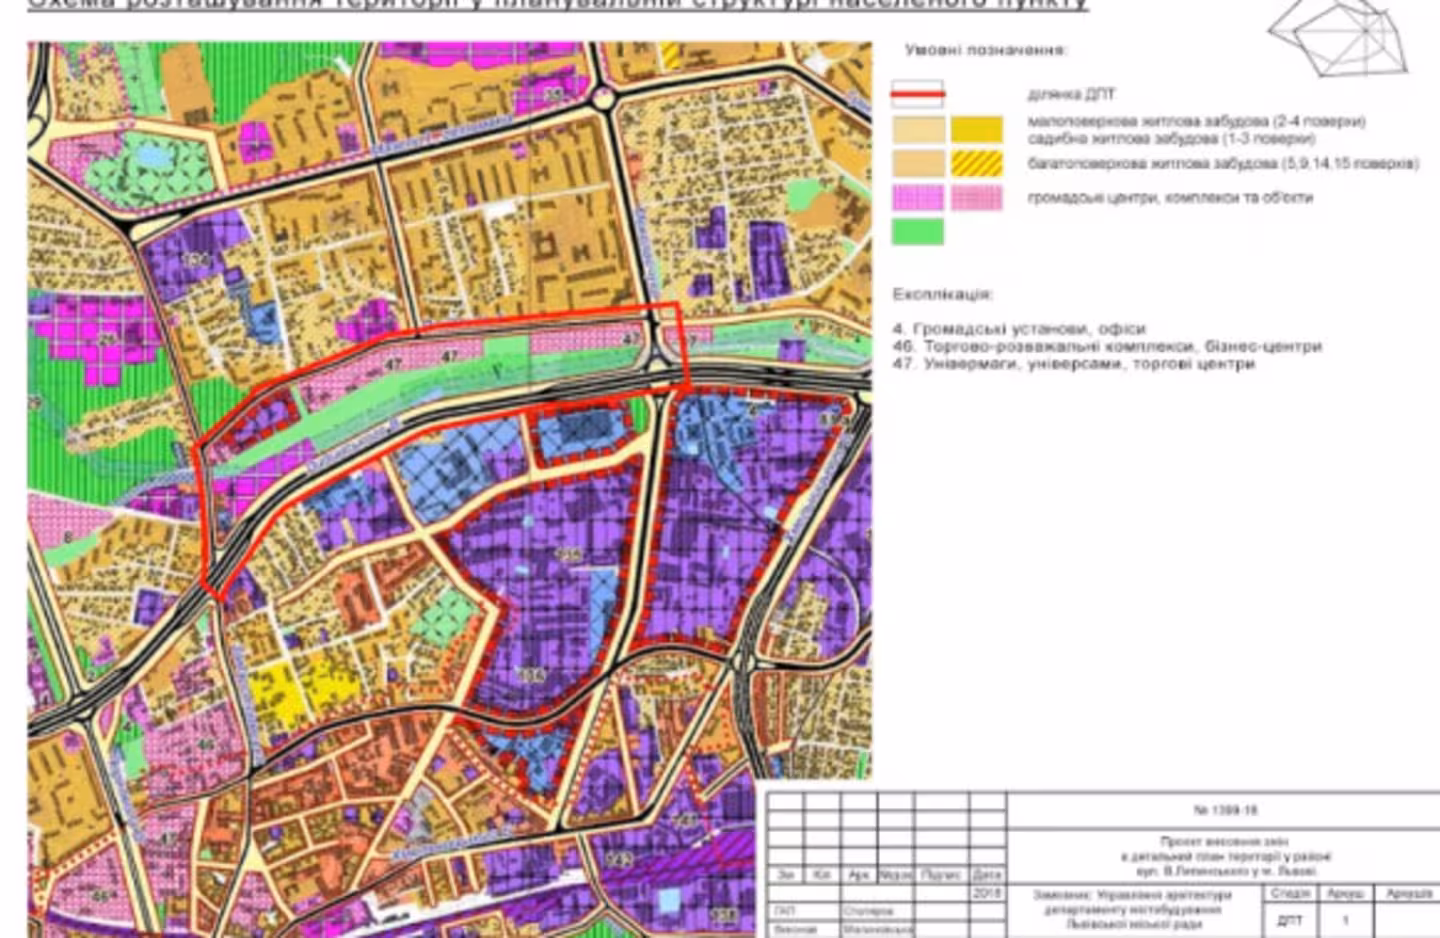Click the 'Умовні позначення' legend heading
1440x938 pixels.
(x=985, y=50)
